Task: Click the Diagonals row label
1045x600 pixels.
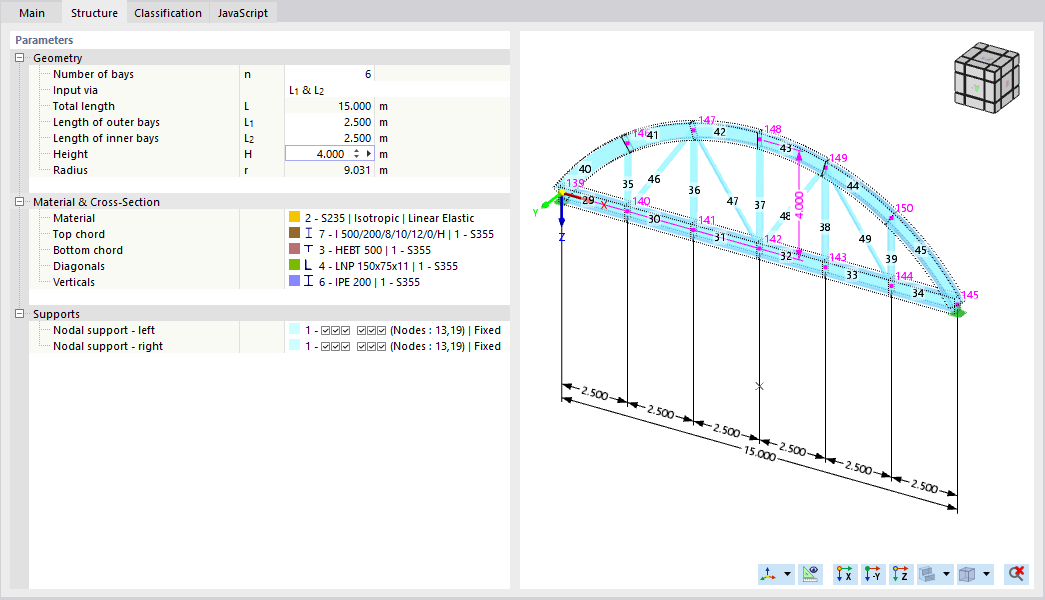Action: [79, 266]
